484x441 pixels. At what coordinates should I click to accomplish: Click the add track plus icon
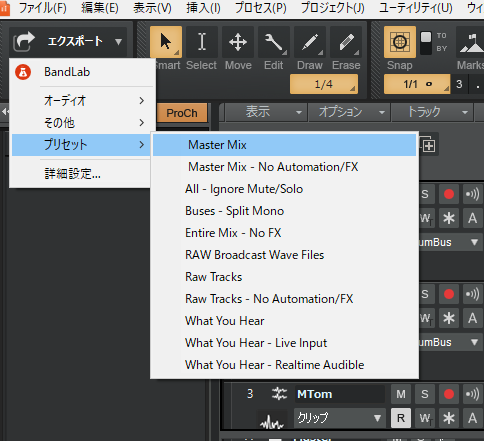click(x=429, y=145)
